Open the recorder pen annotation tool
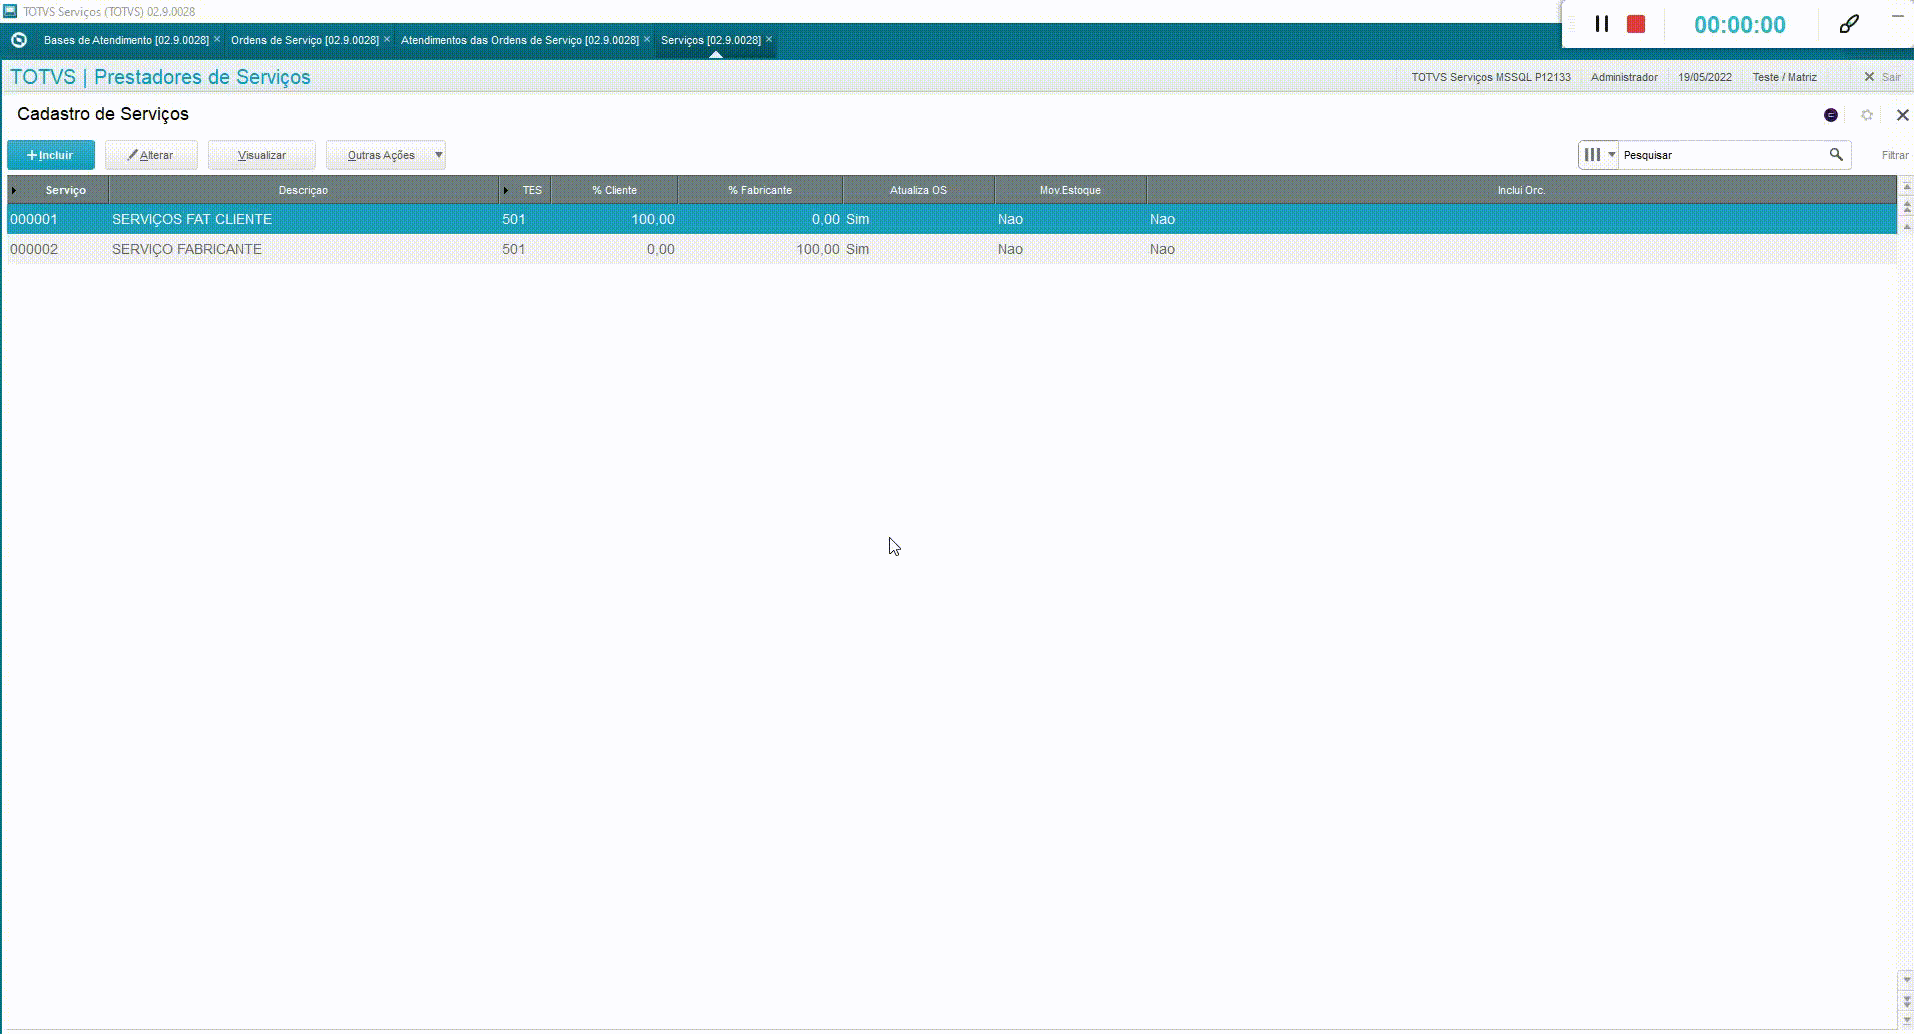Viewport: 1914px width, 1034px height. click(x=1849, y=24)
